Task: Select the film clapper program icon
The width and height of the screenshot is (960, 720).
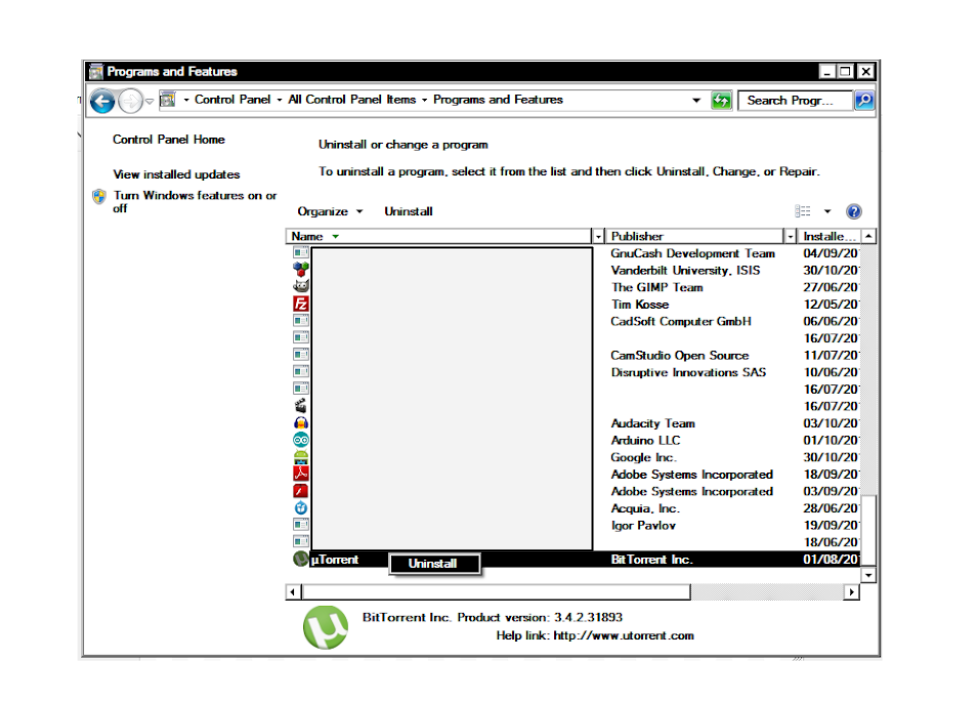Action: [301, 405]
